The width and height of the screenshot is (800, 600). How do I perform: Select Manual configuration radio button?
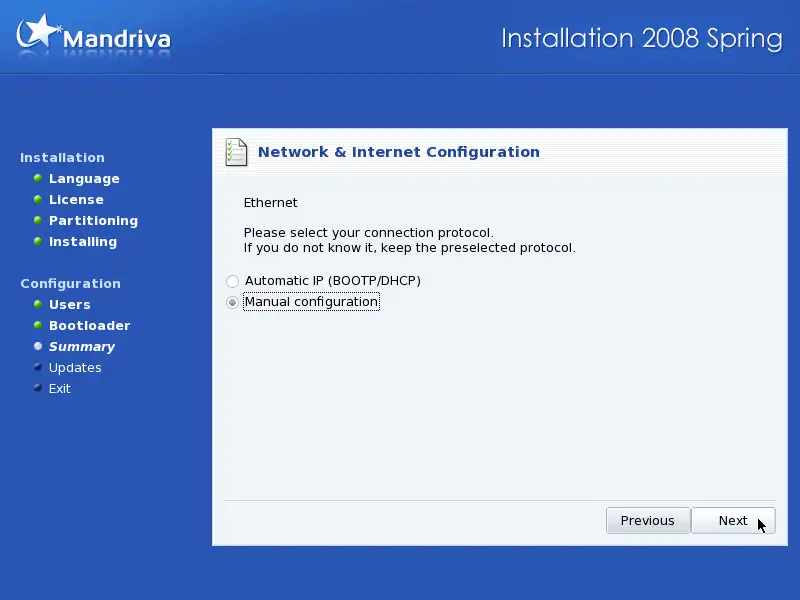pos(232,303)
